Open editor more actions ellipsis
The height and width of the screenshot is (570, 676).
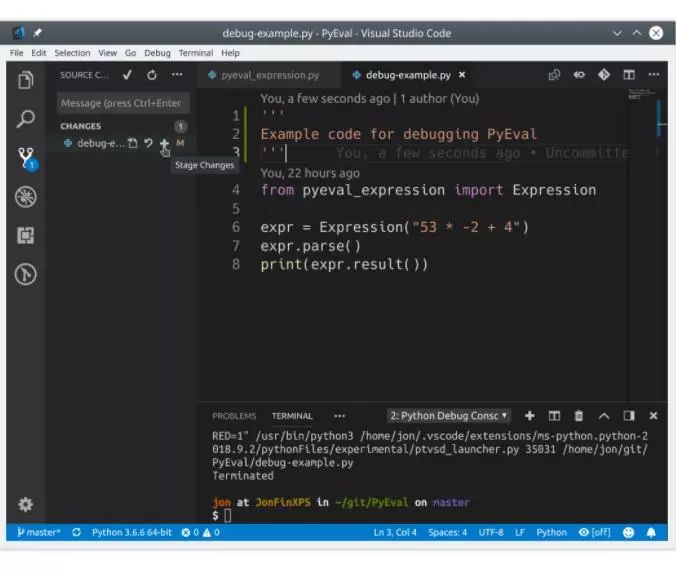pyautogui.click(x=654, y=75)
